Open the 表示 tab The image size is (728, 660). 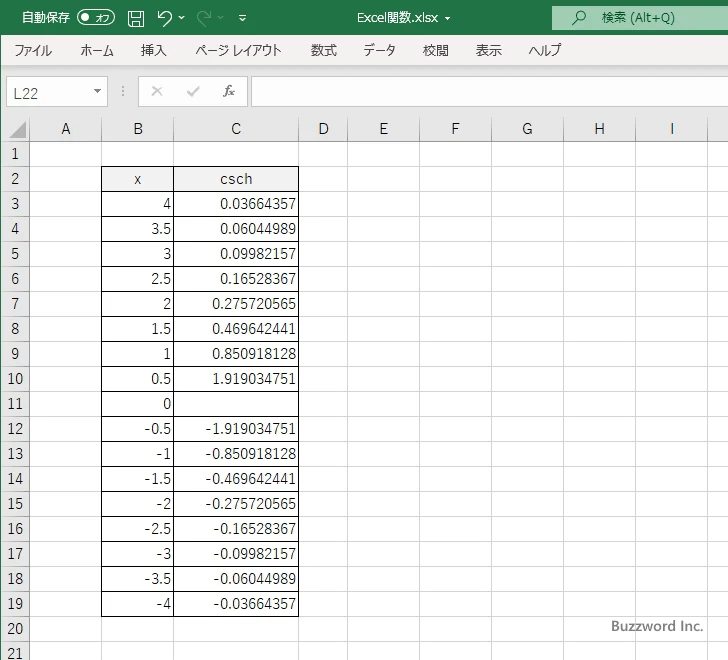point(488,50)
